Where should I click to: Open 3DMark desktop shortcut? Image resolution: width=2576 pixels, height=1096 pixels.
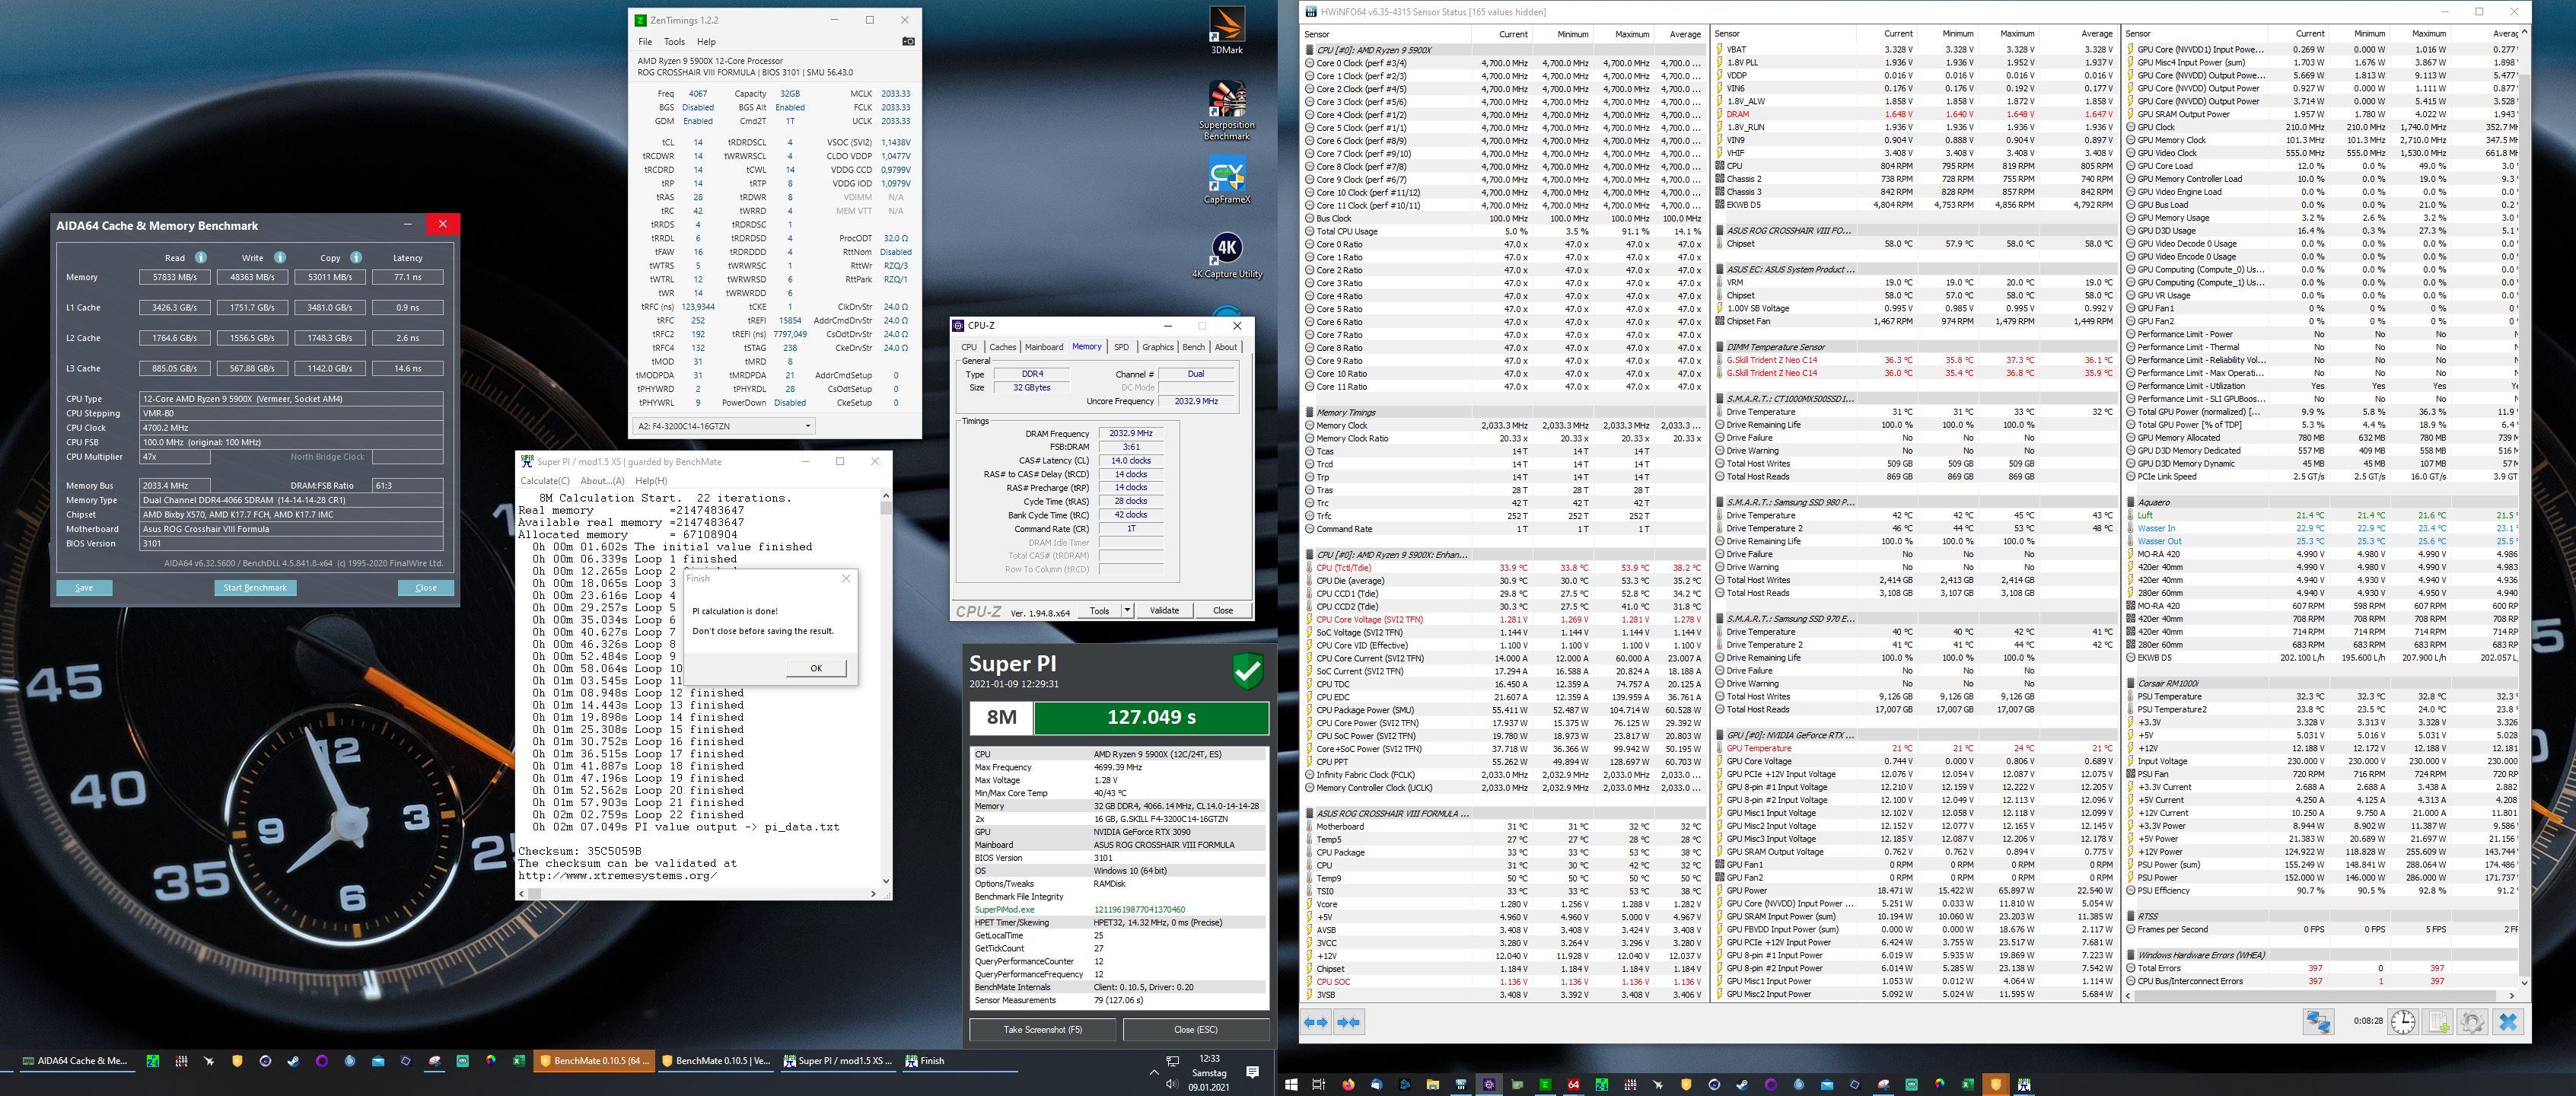1227,30
